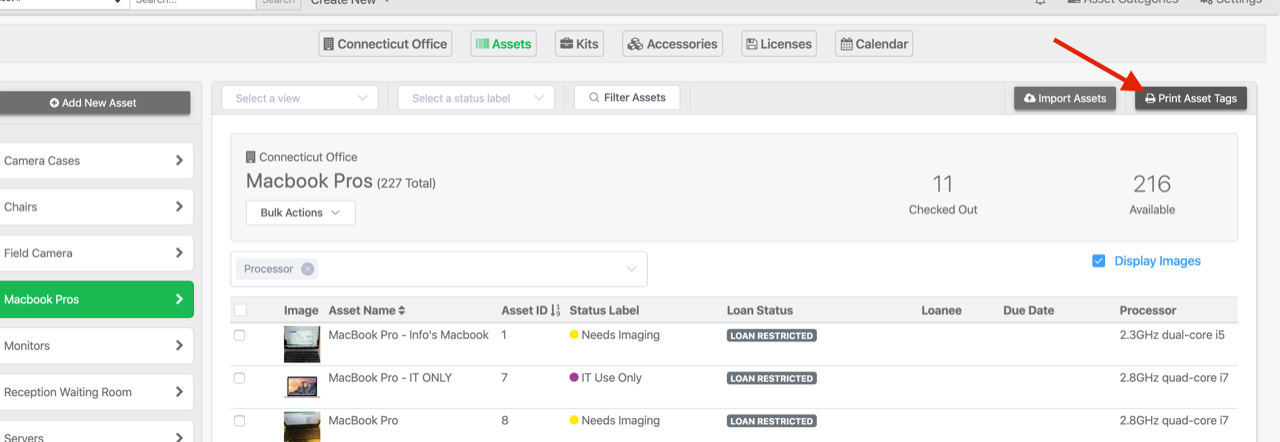Image resolution: width=1280 pixels, height=442 pixels.
Task: Click the Loanee column header
Action: pyautogui.click(x=941, y=311)
